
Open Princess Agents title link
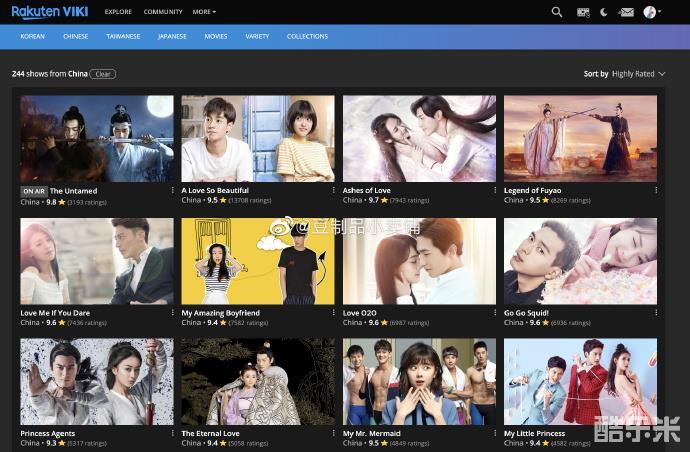48,434
